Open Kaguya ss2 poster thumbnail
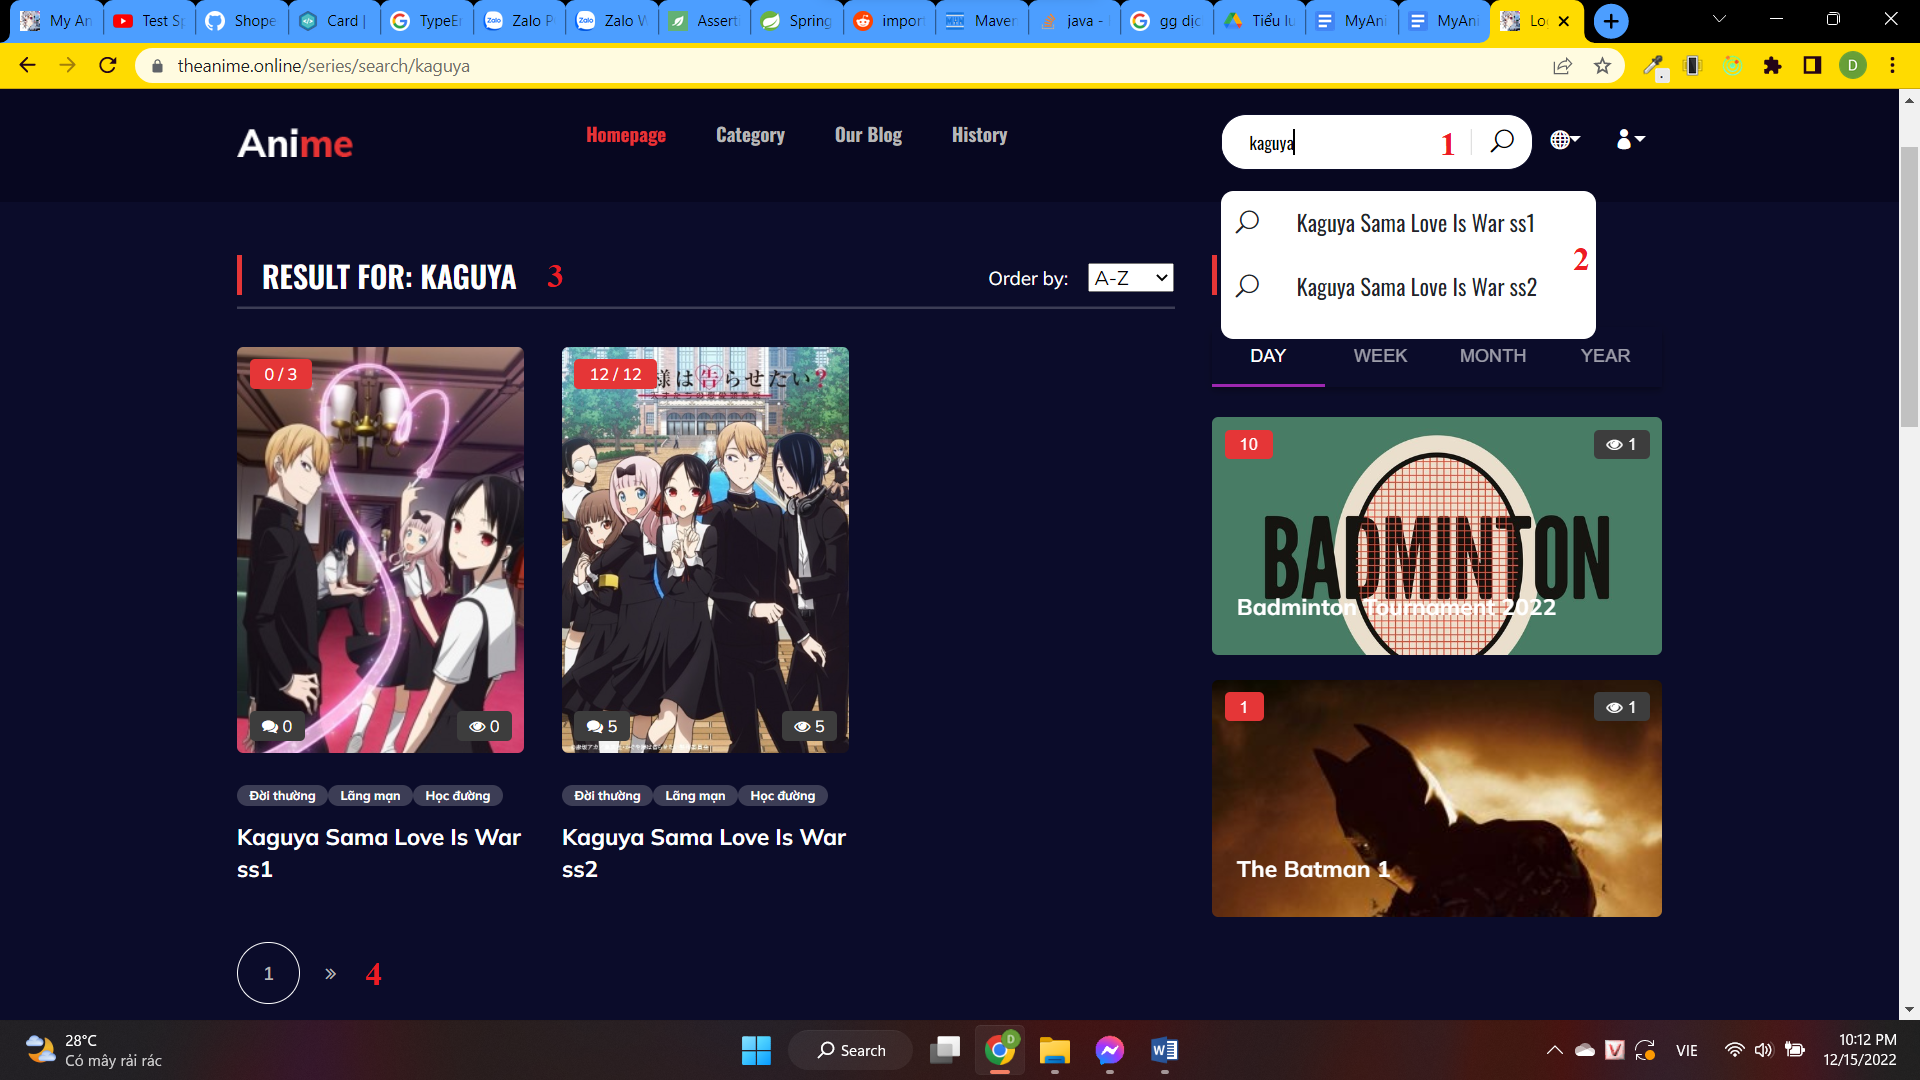 click(x=705, y=550)
